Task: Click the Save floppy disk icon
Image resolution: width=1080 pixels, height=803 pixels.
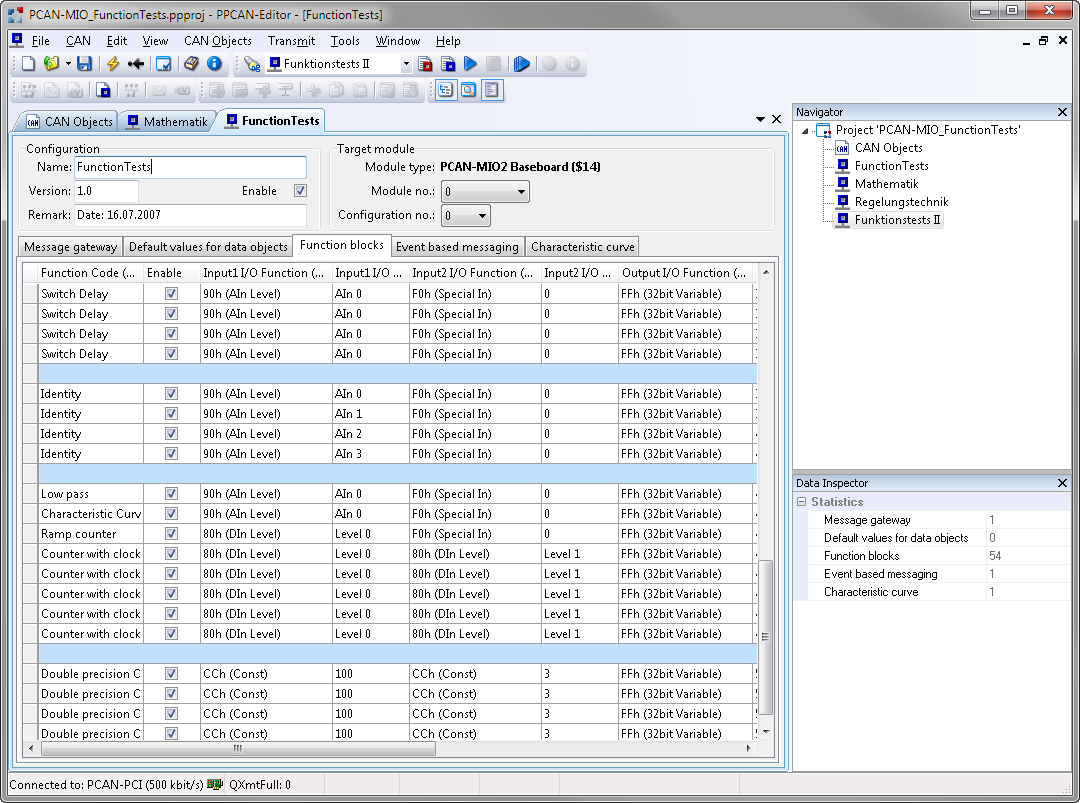Action: 85,64
